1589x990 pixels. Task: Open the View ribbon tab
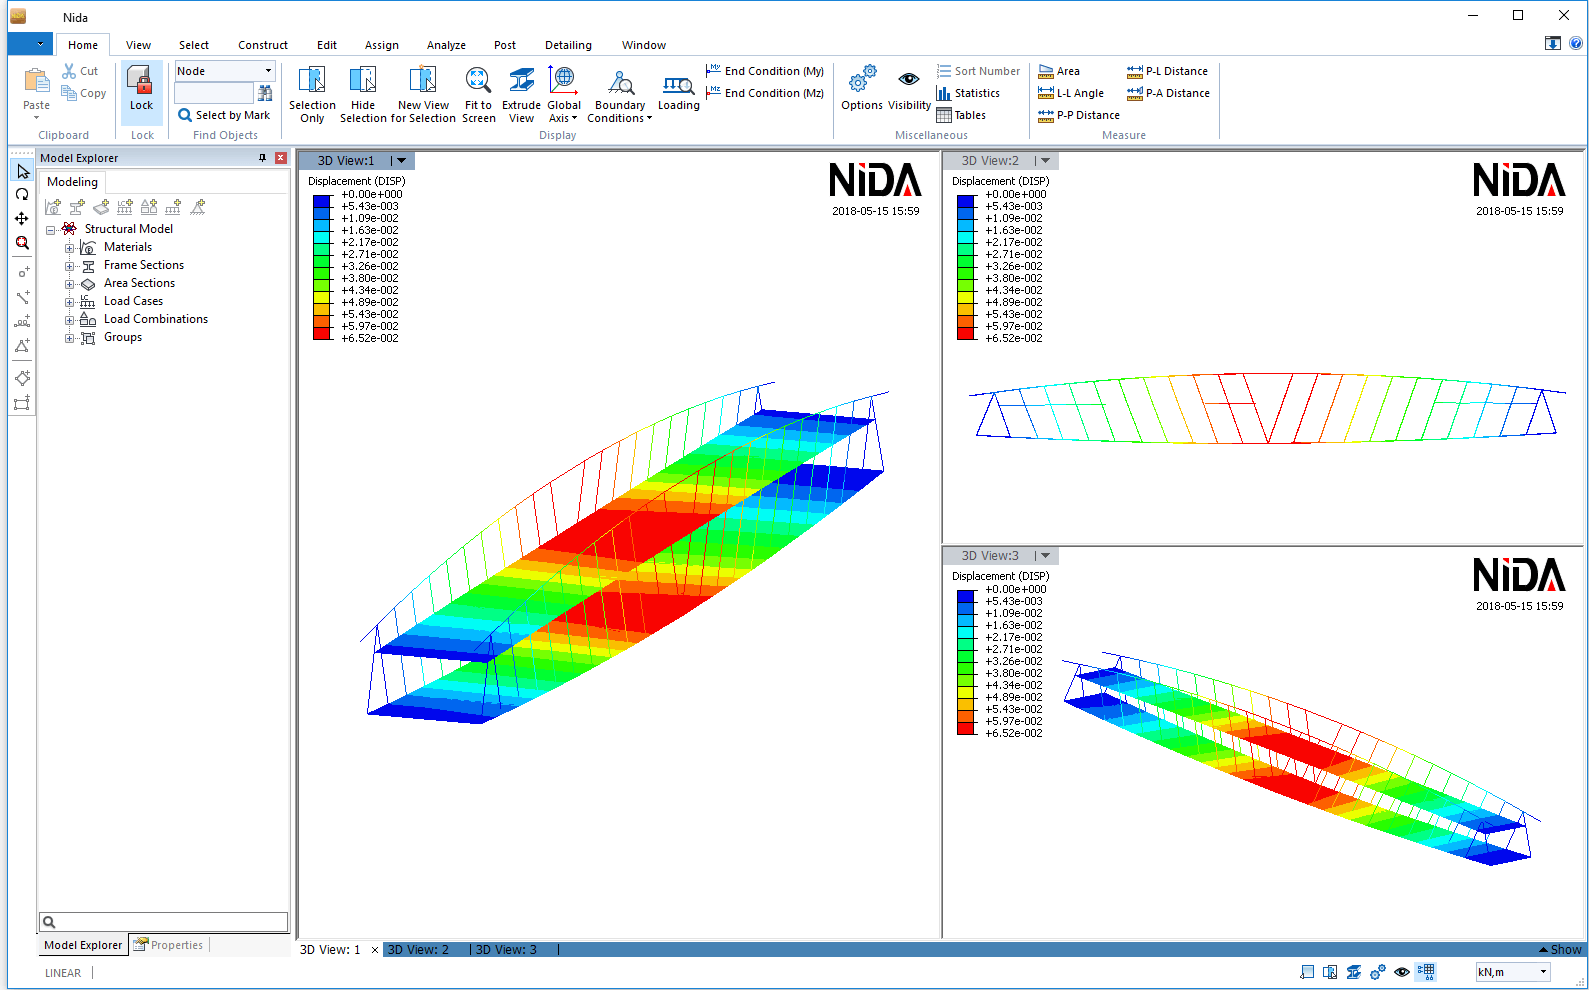[138, 45]
